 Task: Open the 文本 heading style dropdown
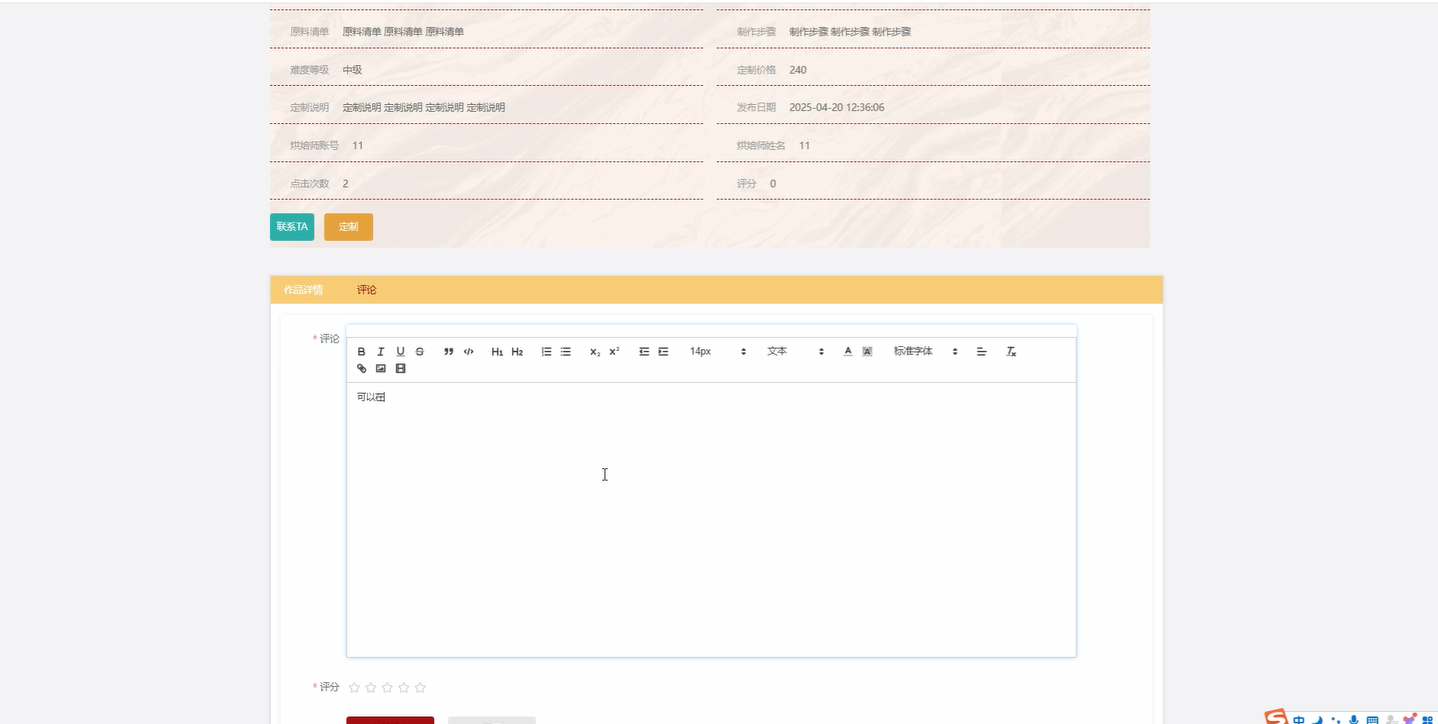point(796,352)
